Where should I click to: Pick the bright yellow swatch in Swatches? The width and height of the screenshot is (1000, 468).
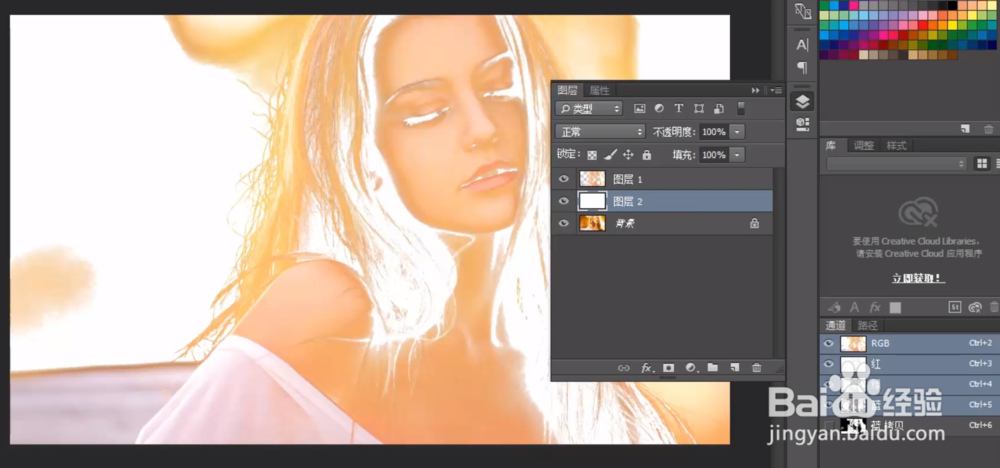tap(953, 26)
